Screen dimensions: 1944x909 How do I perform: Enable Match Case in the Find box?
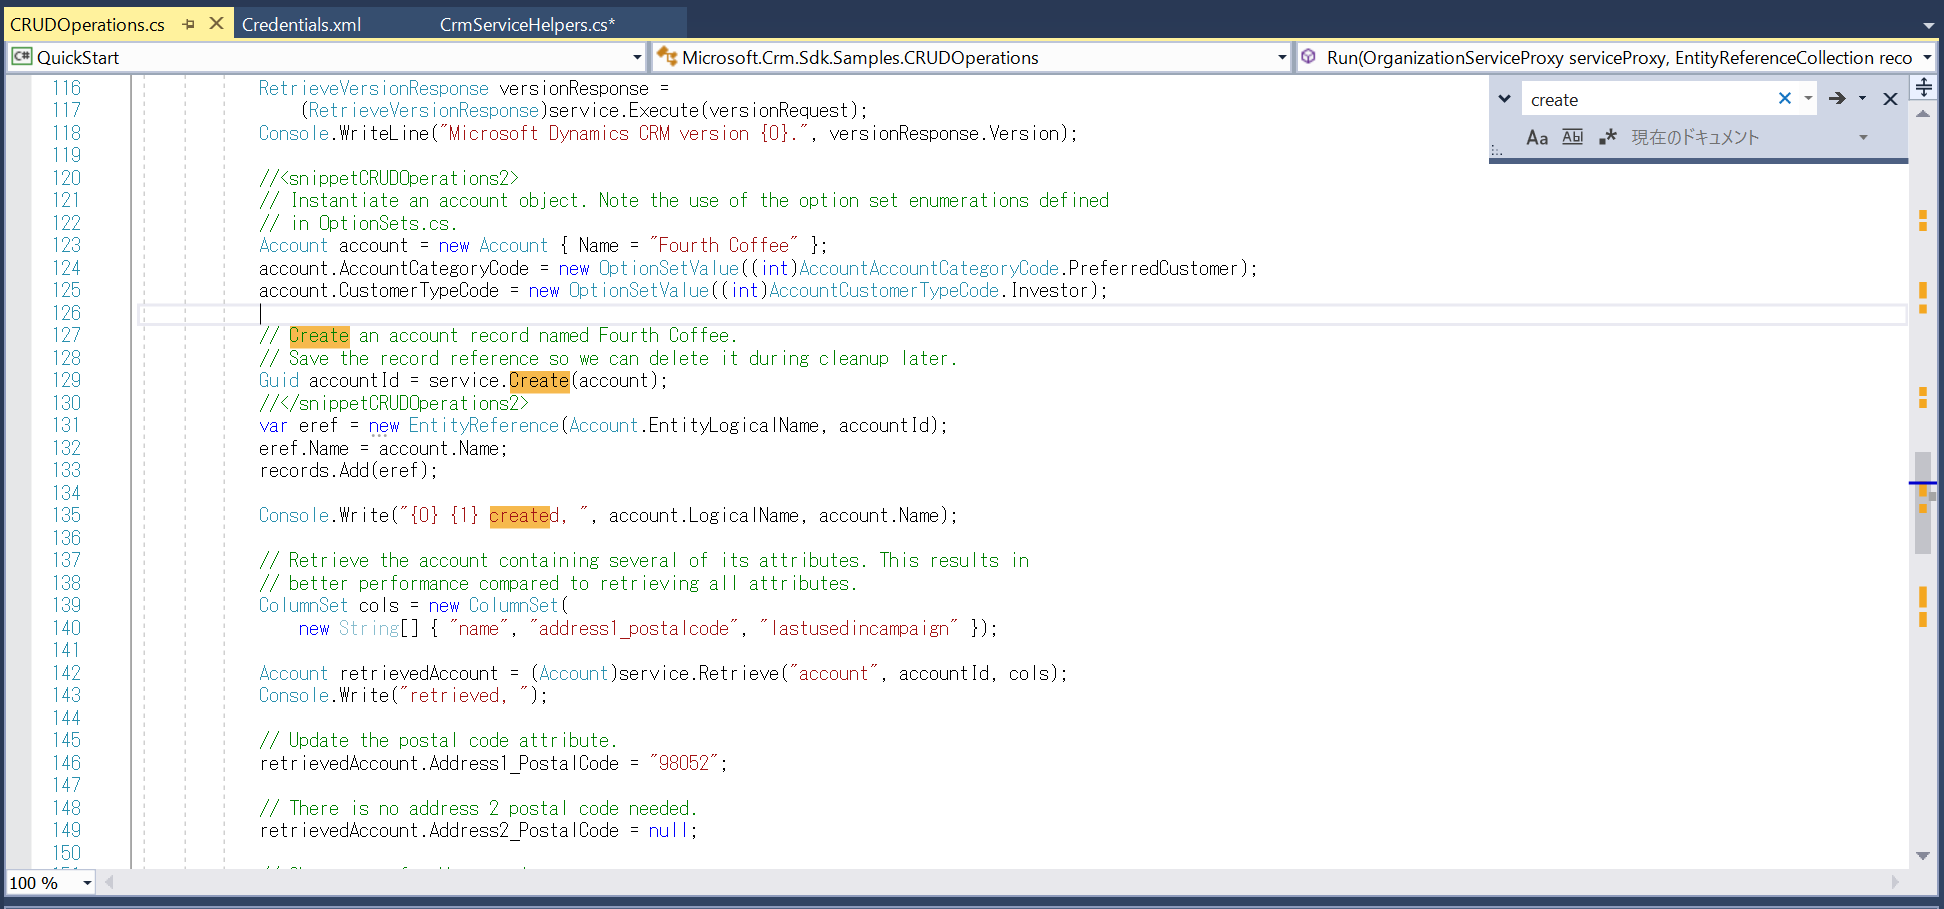[x=1537, y=137]
